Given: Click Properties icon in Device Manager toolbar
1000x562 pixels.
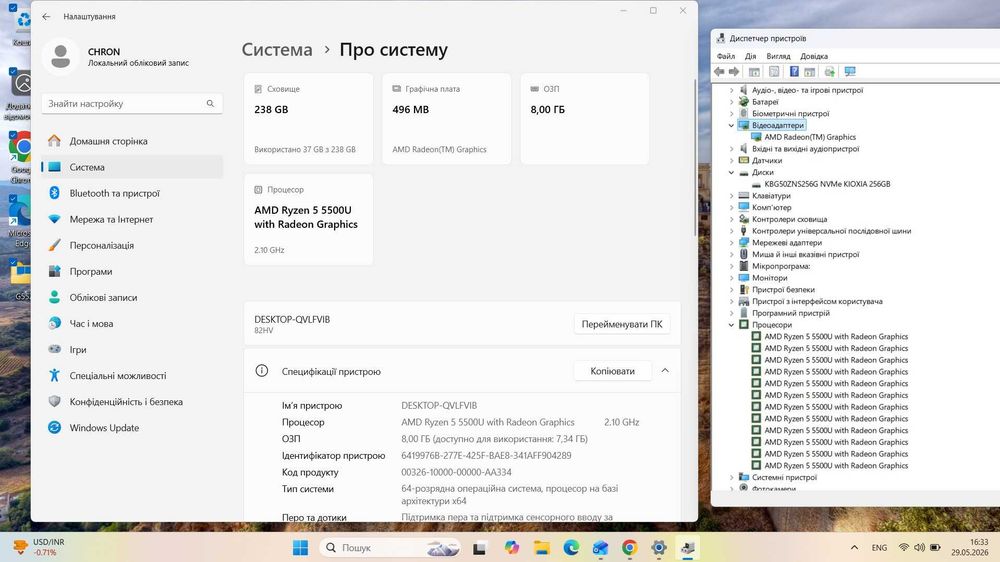Looking at the screenshot, I should click(774, 71).
